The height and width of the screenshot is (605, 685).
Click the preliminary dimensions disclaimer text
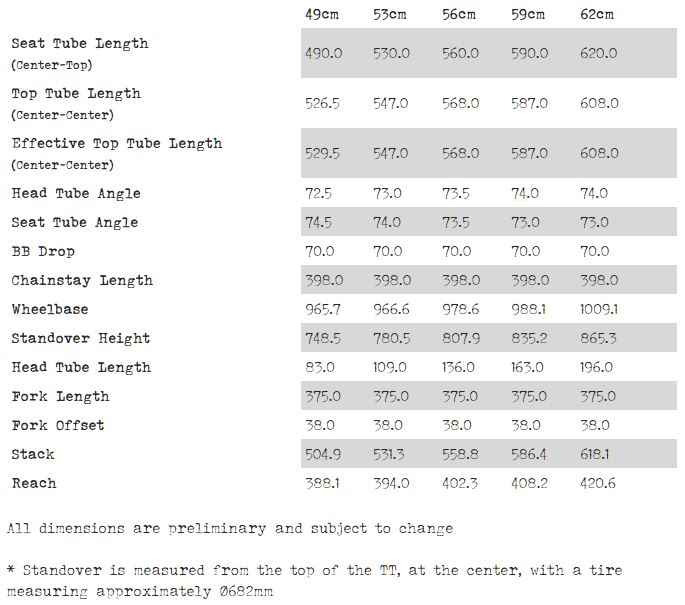click(x=230, y=528)
